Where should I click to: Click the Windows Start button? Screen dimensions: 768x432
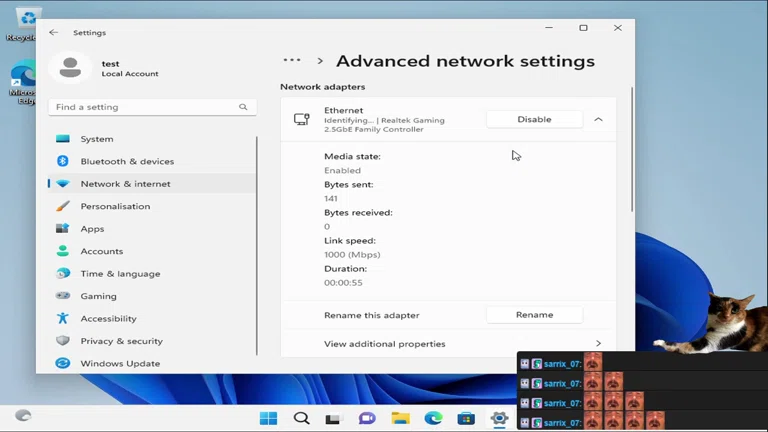pos(268,418)
